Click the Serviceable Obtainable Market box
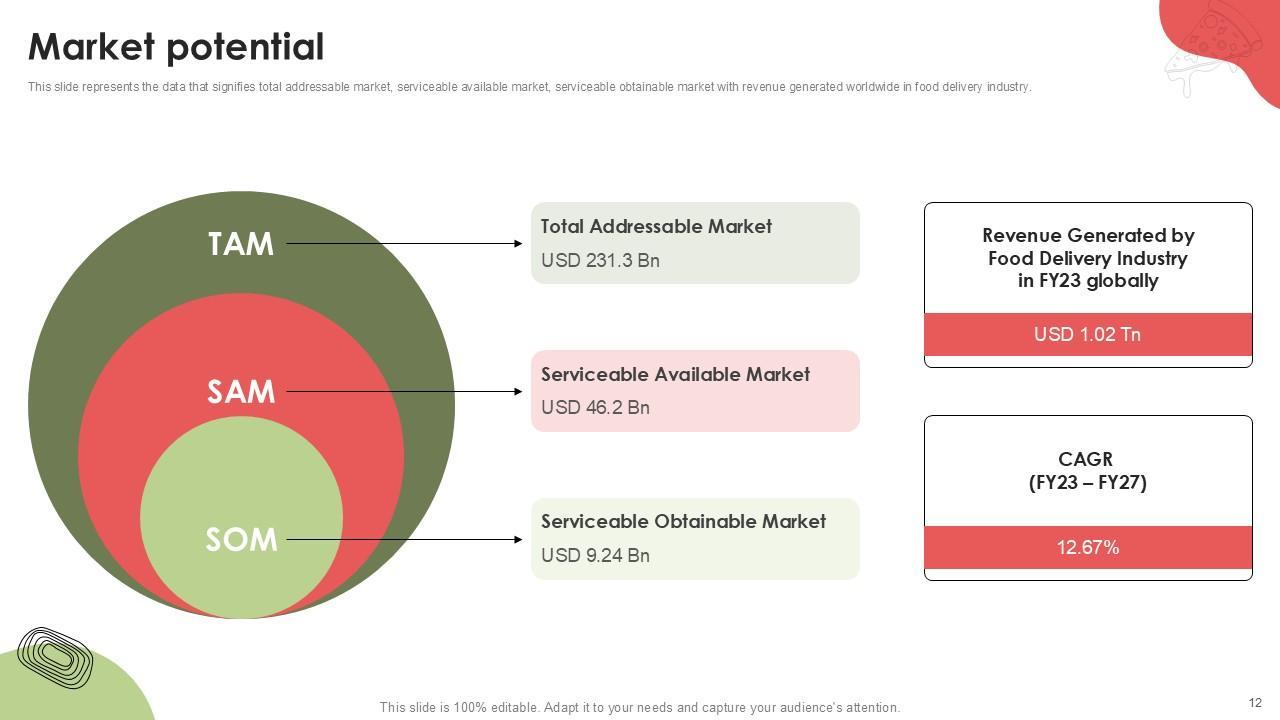1280x720 pixels. pyautogui.click(x=695, y=539)
